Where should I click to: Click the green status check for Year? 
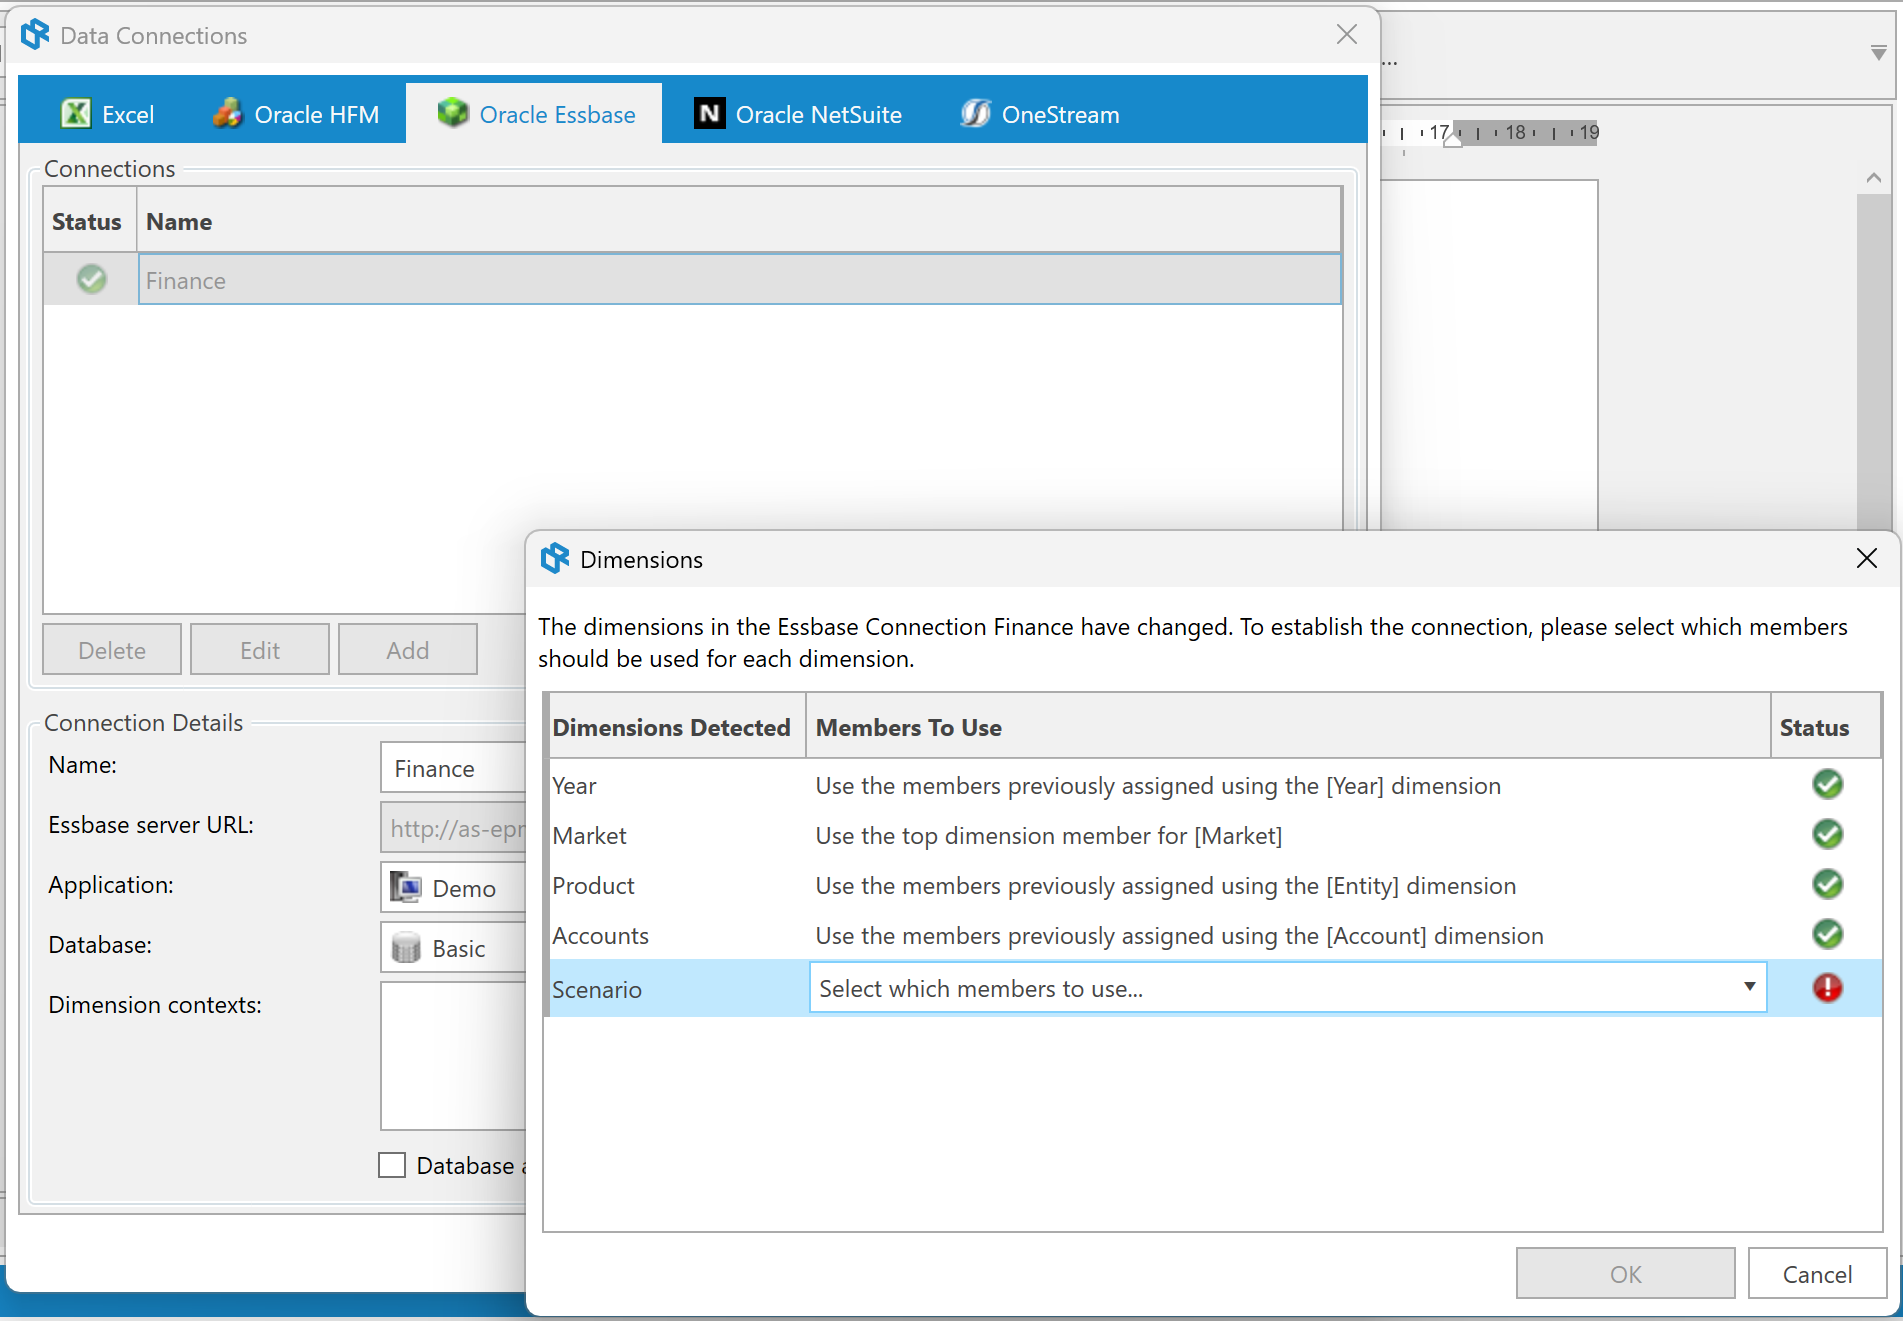(x=1828, y=785)
